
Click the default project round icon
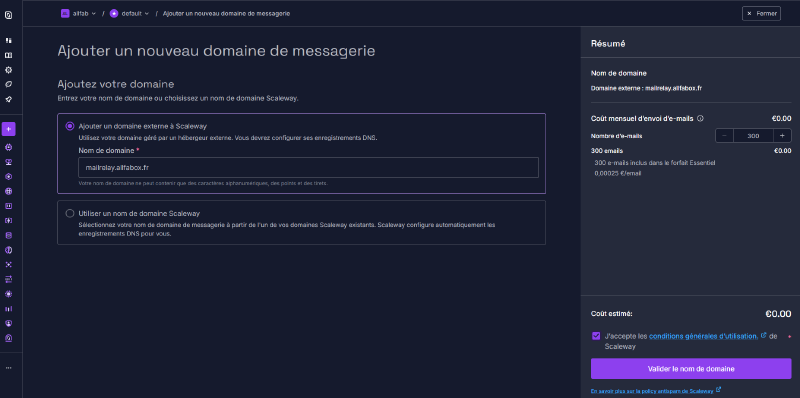(114, 14)
